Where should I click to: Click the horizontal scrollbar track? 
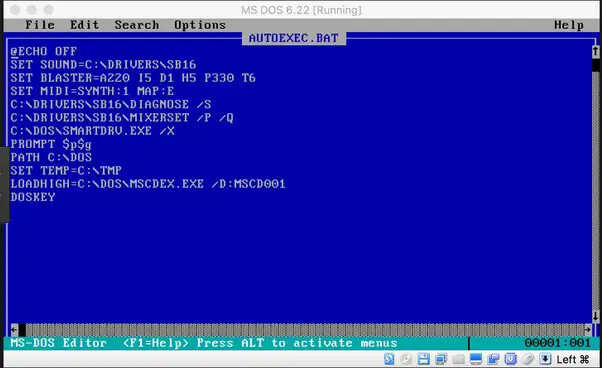coord(305,329)
